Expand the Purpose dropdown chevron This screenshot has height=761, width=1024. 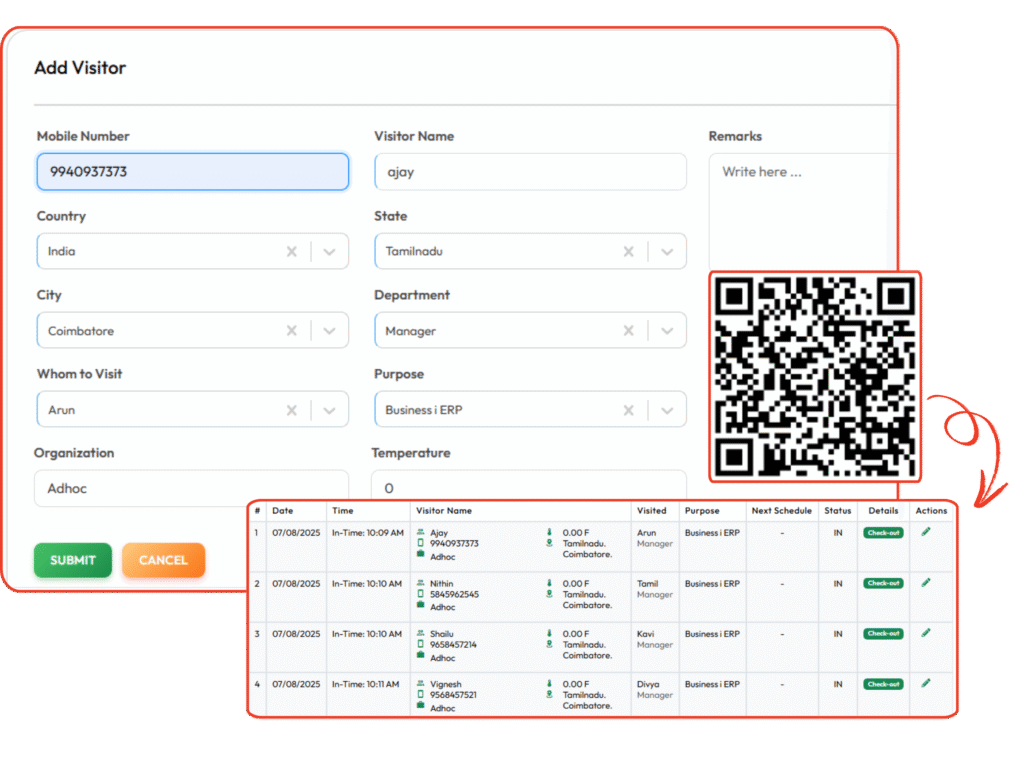coord(667,410)
